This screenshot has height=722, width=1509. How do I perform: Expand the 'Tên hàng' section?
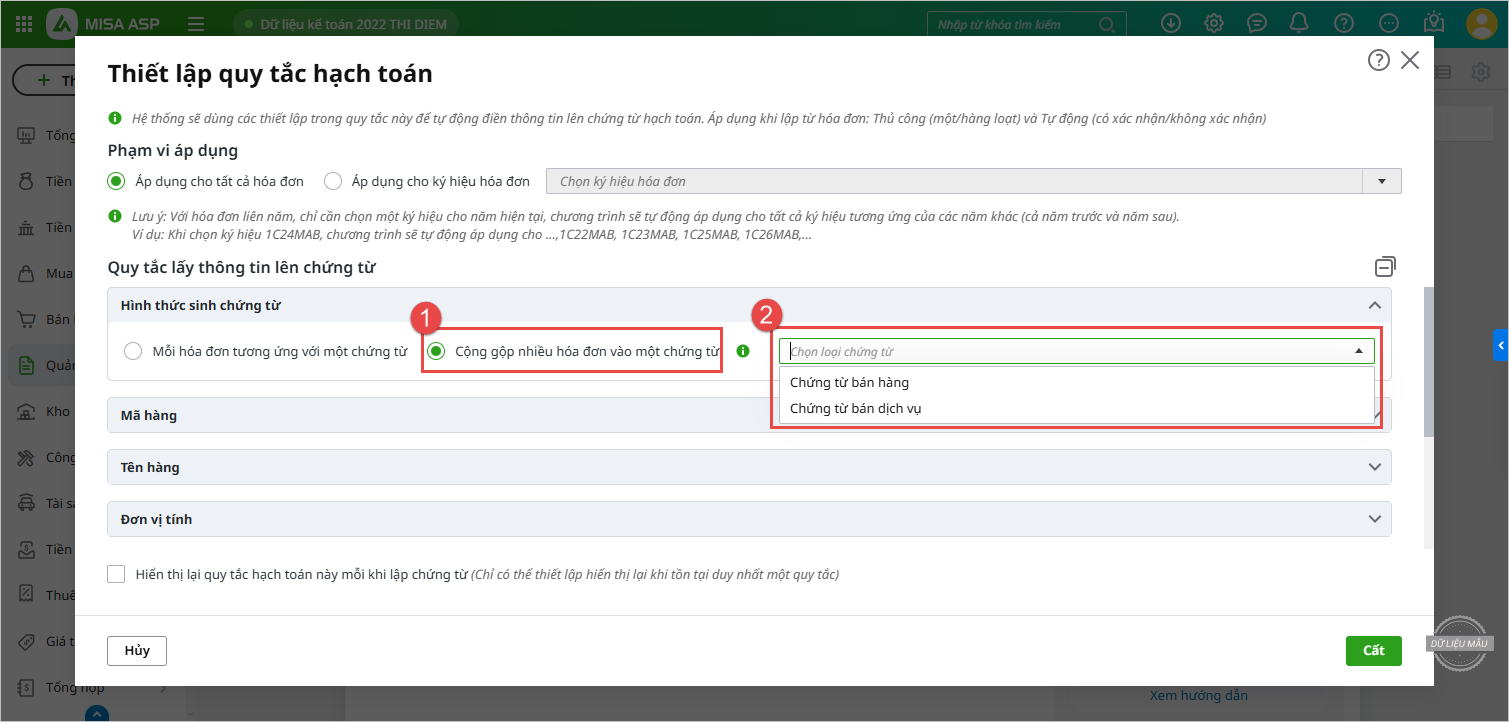(1375, 467)
